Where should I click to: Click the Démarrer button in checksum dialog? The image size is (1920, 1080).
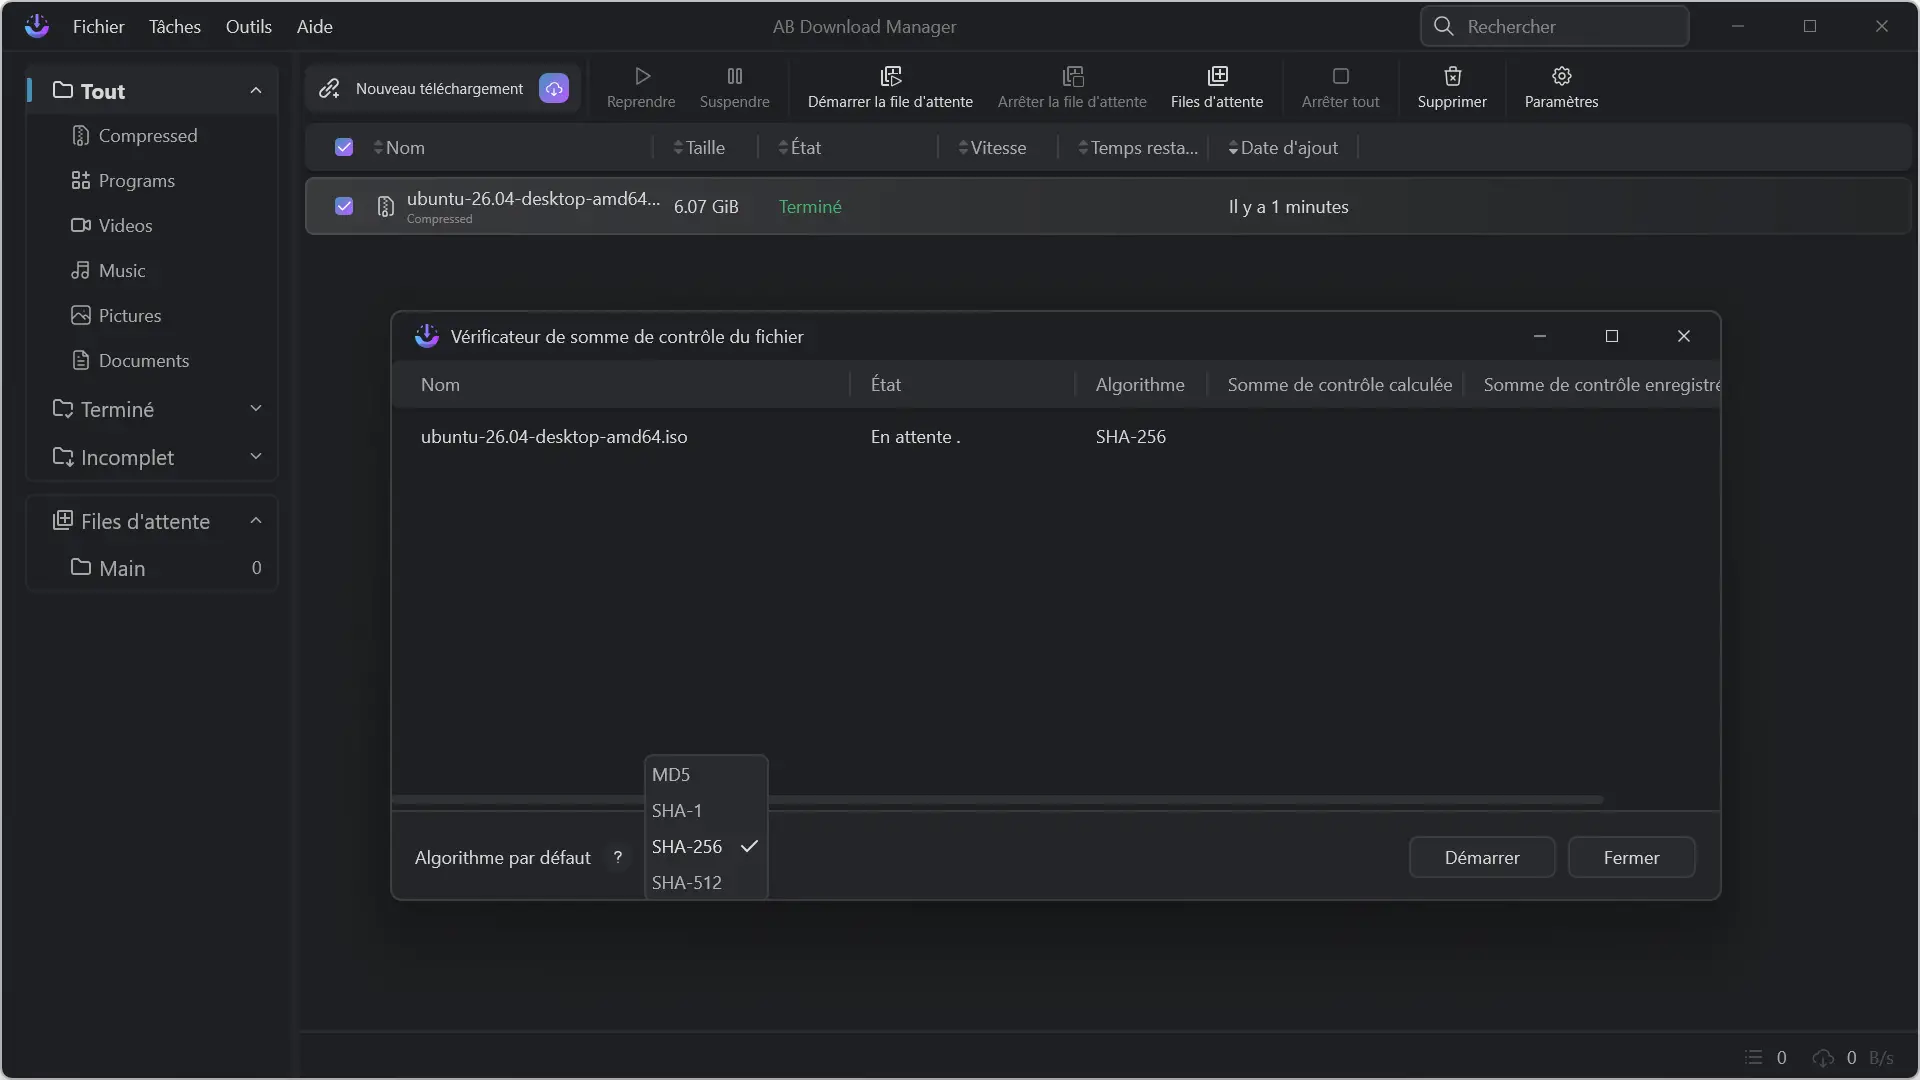(1482, 857)
